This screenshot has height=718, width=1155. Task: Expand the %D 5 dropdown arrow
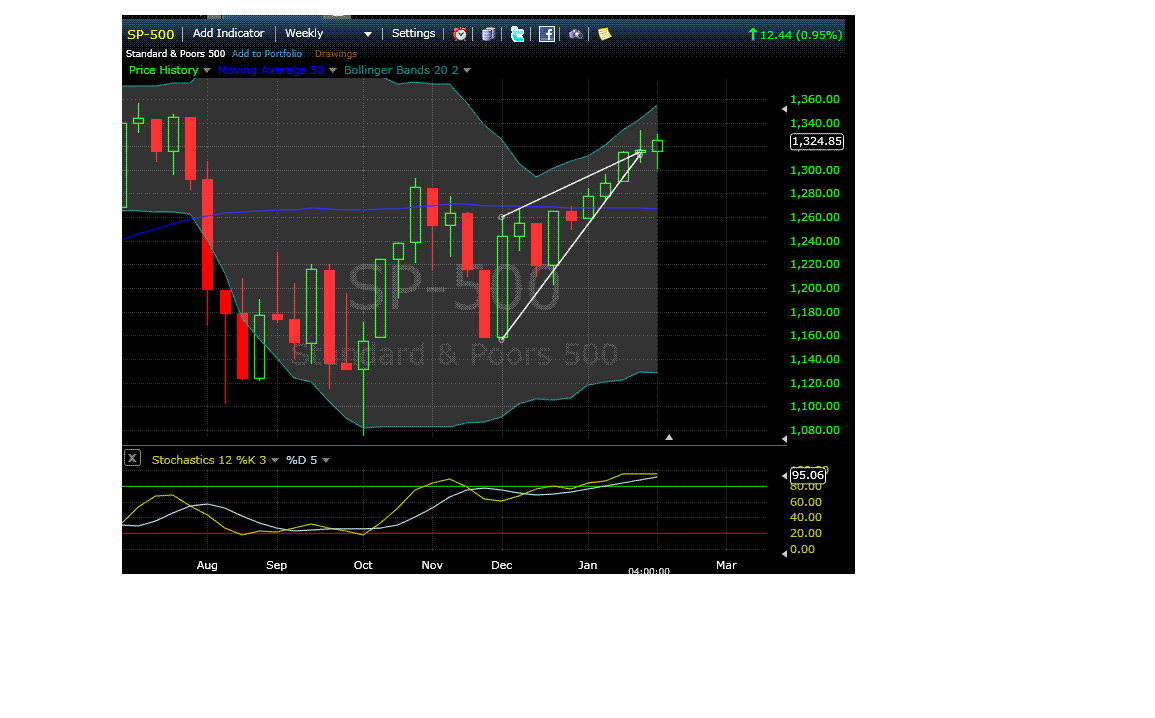(x=326, y=460)
